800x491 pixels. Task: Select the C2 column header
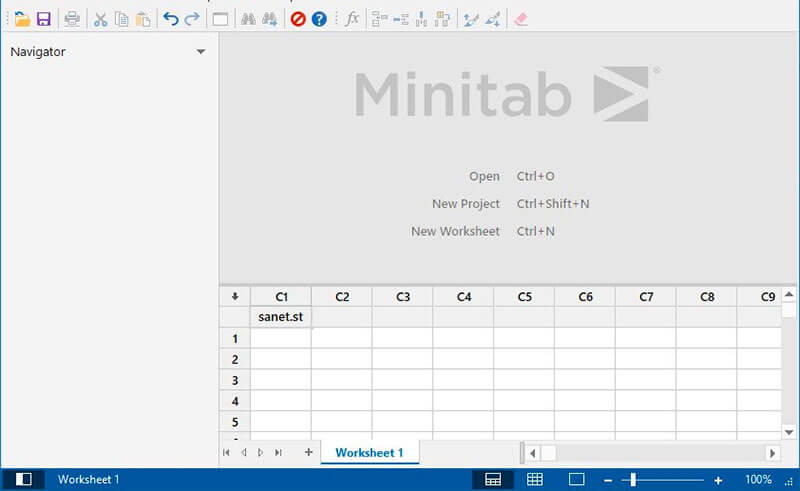point(342,297)
